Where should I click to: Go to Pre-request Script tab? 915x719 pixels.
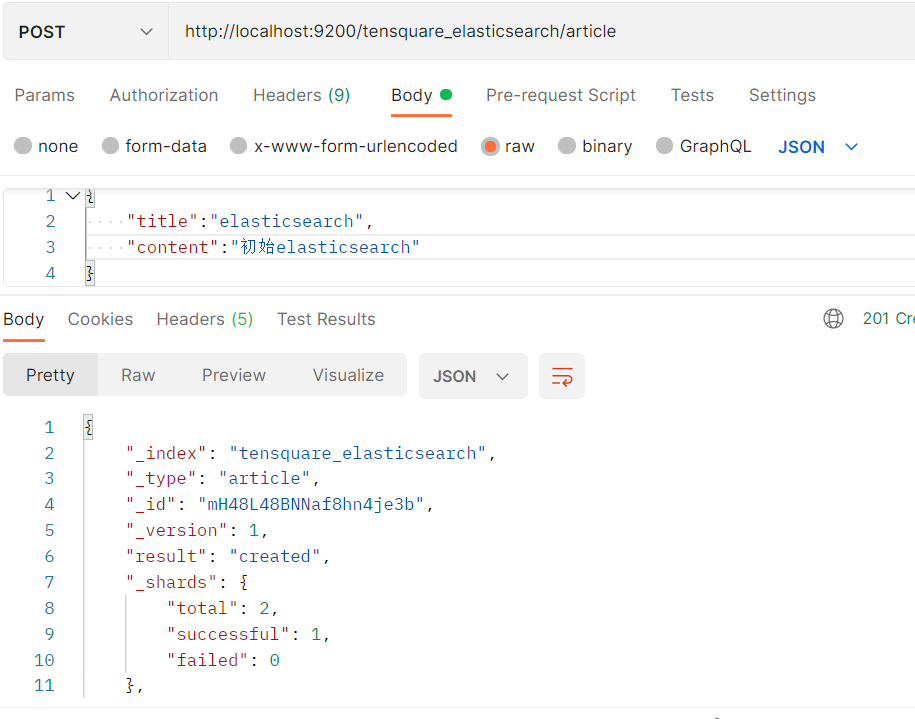[x=560, y=95]
